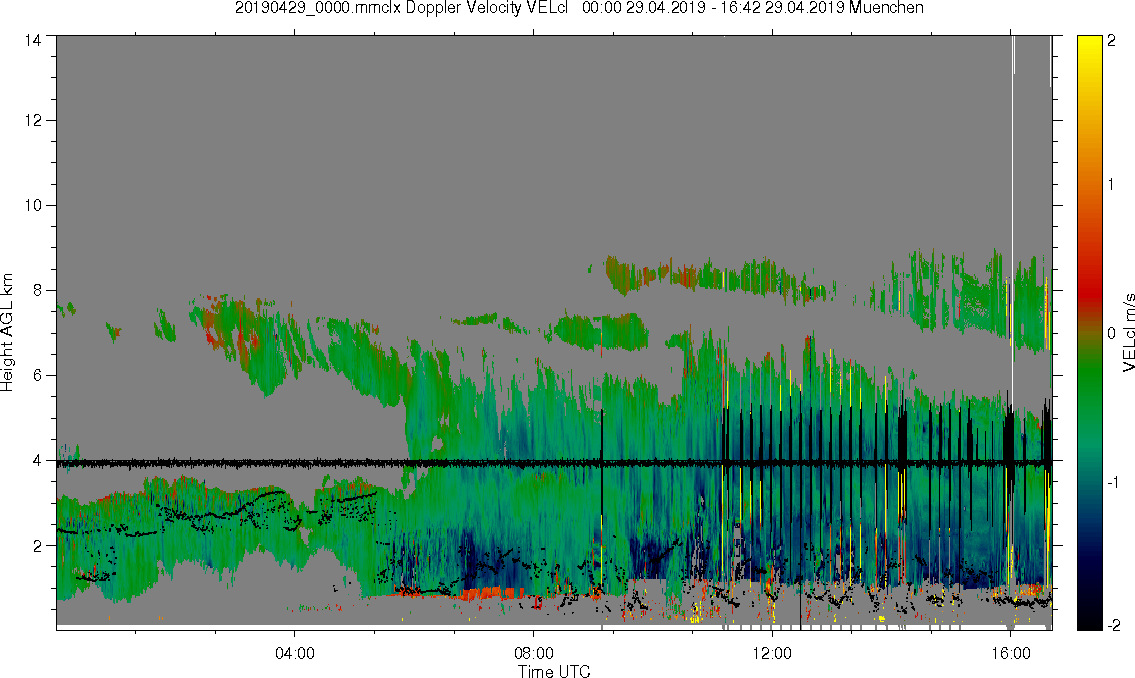Click the height-axis tick label 4
This screenshot has height=678, width=1135.
click(x=38, y=460)
